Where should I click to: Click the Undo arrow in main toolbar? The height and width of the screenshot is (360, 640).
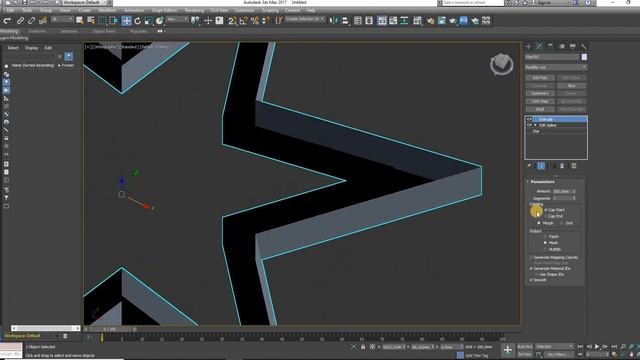pyautogui.click(x=7, y=20)
